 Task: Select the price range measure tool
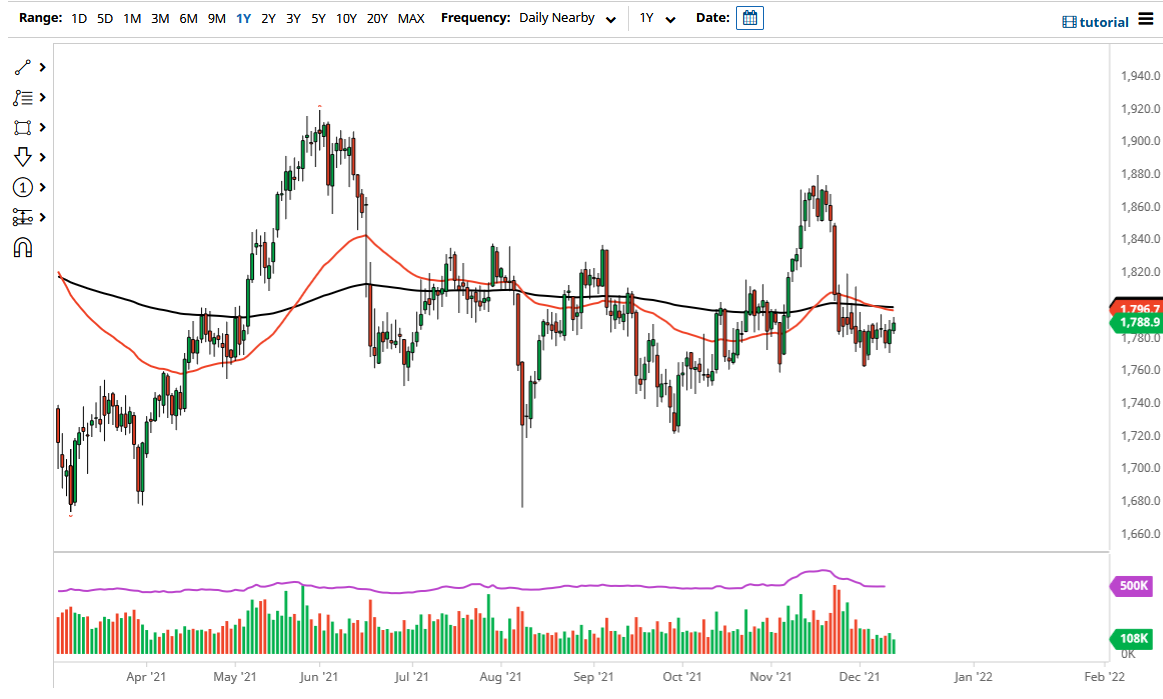point(22,217)
